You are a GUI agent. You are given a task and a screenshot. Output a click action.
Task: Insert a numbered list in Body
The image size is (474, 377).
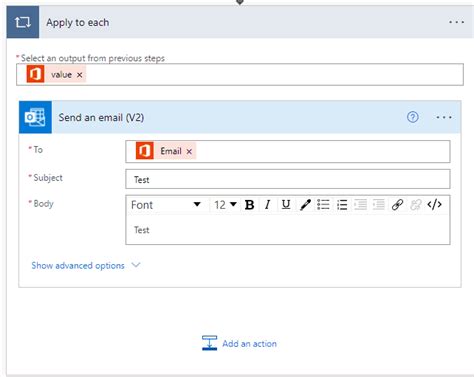click(342, 205)
